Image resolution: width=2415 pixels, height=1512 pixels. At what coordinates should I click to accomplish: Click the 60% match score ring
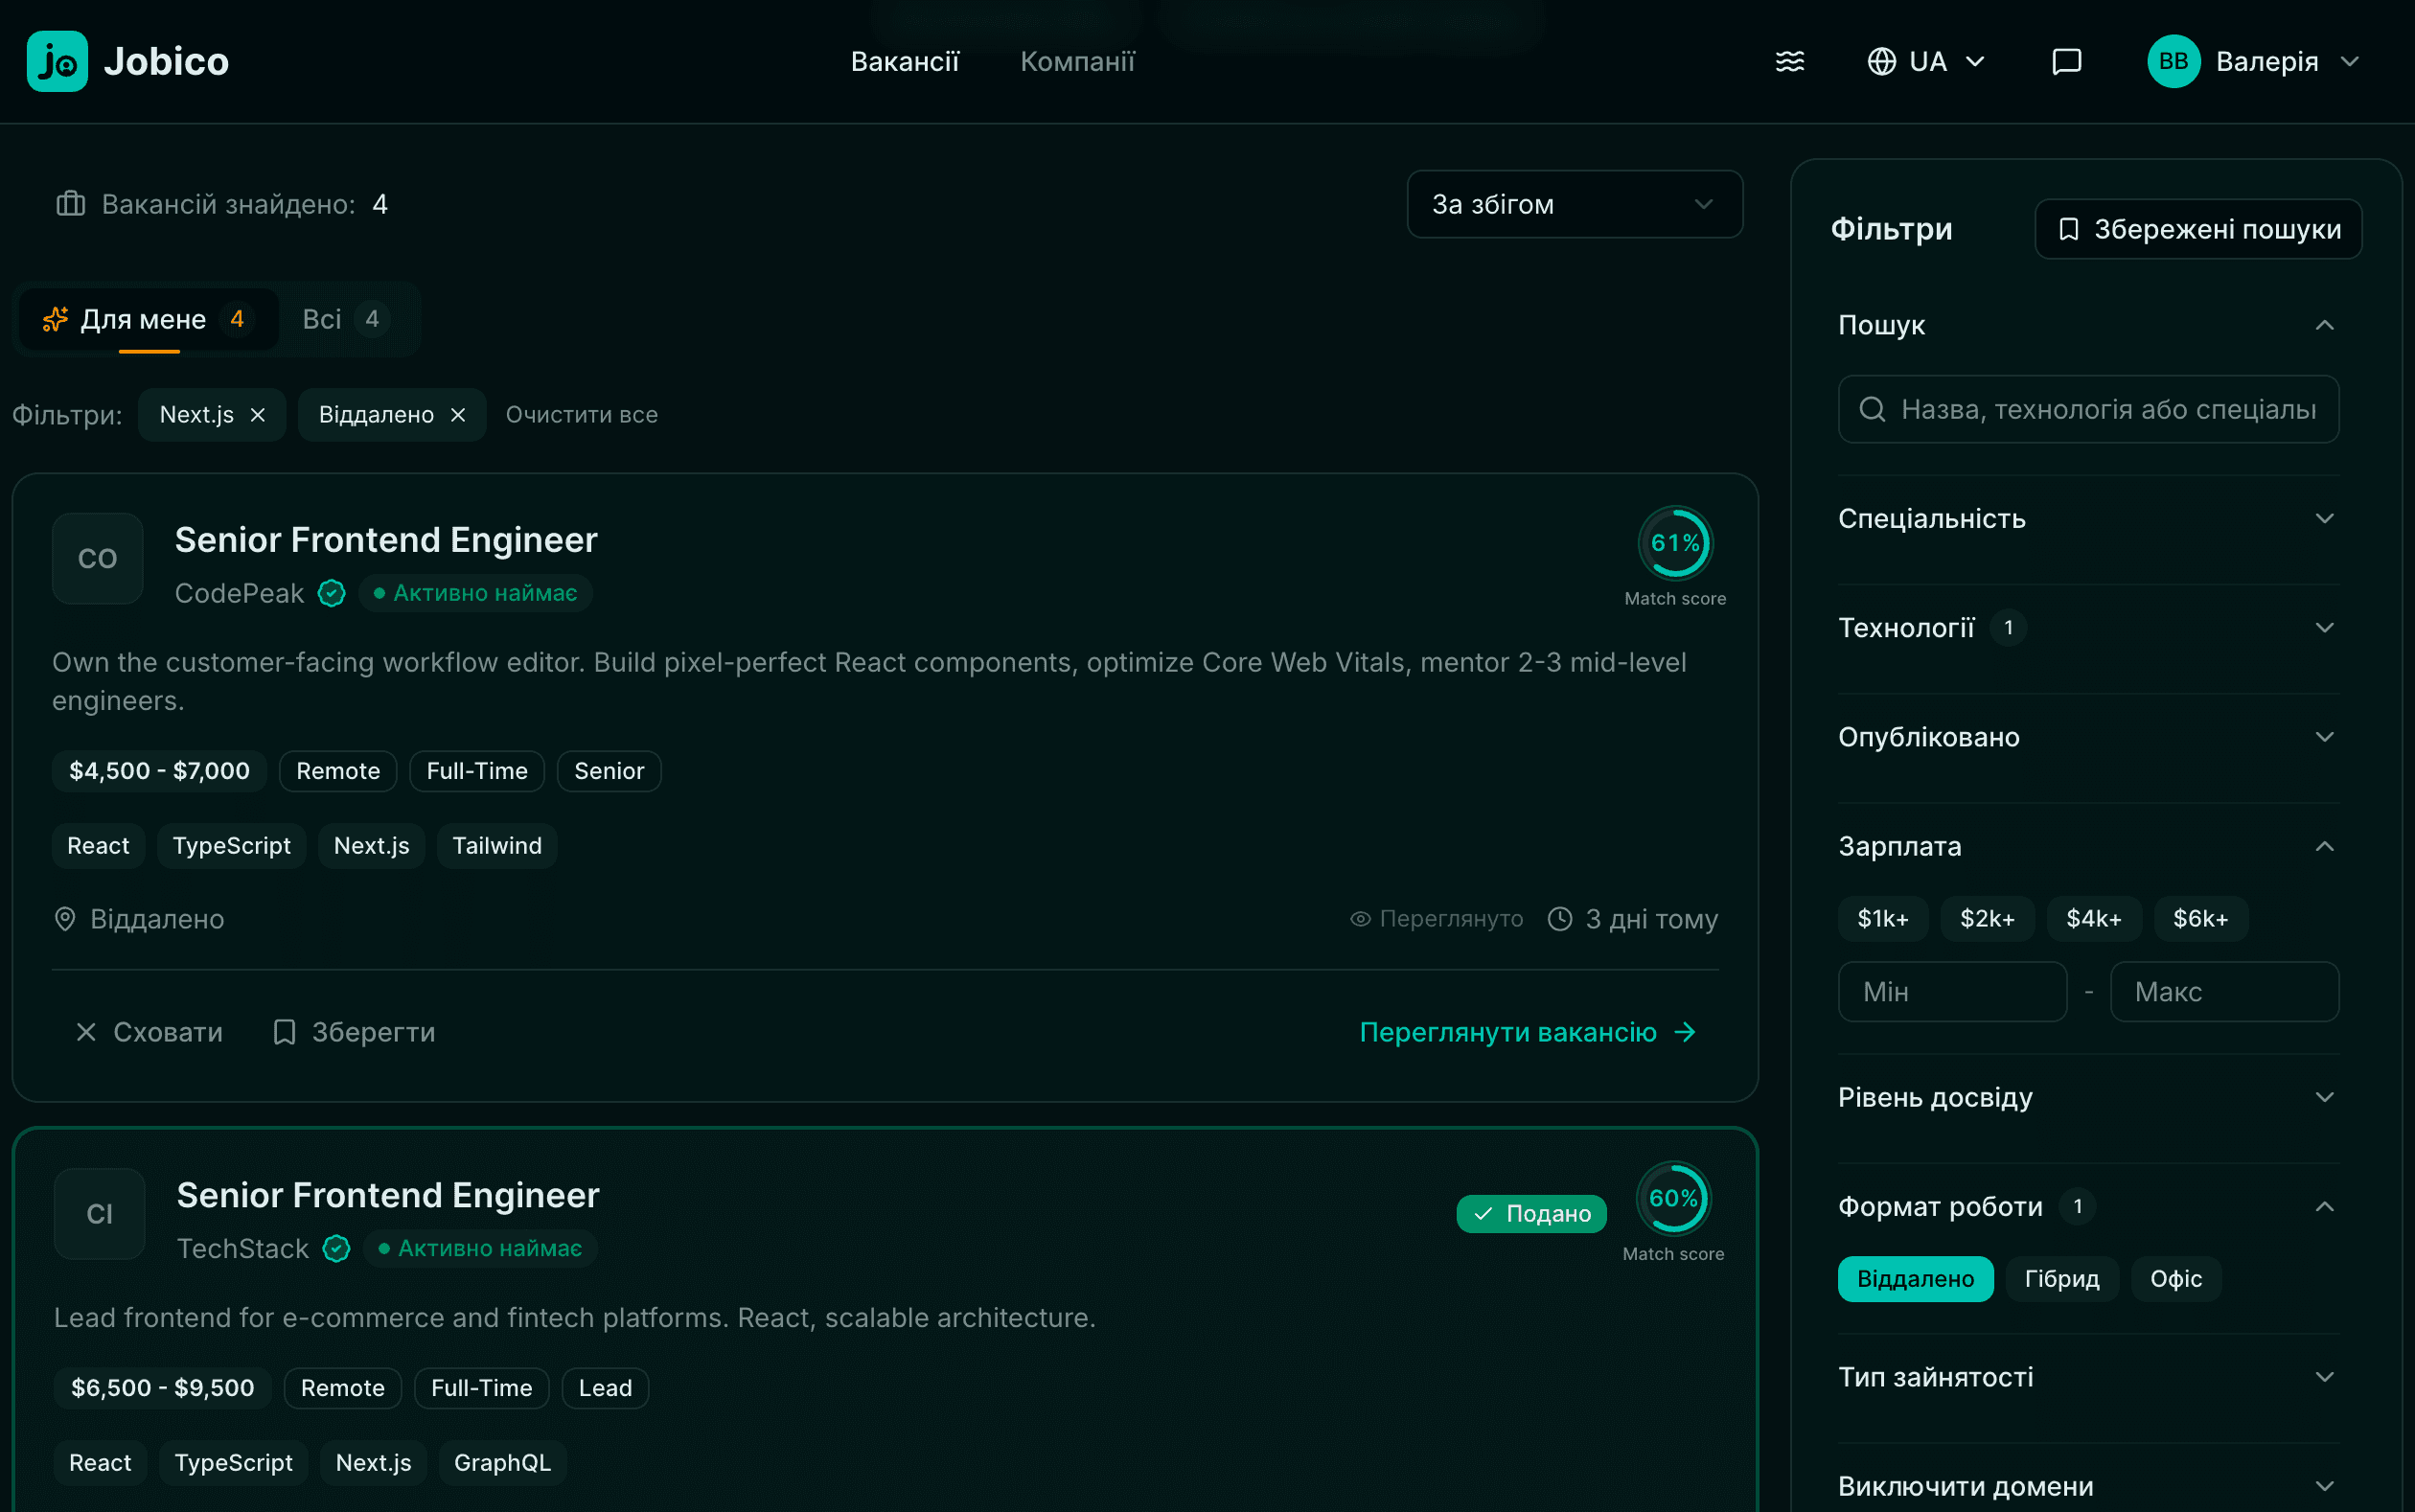[1674, 1198]
